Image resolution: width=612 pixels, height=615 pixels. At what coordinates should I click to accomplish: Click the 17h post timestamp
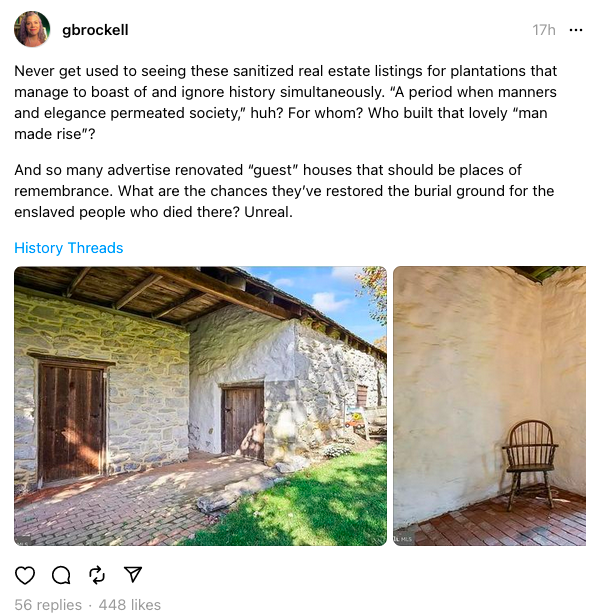tap(544, 30)
